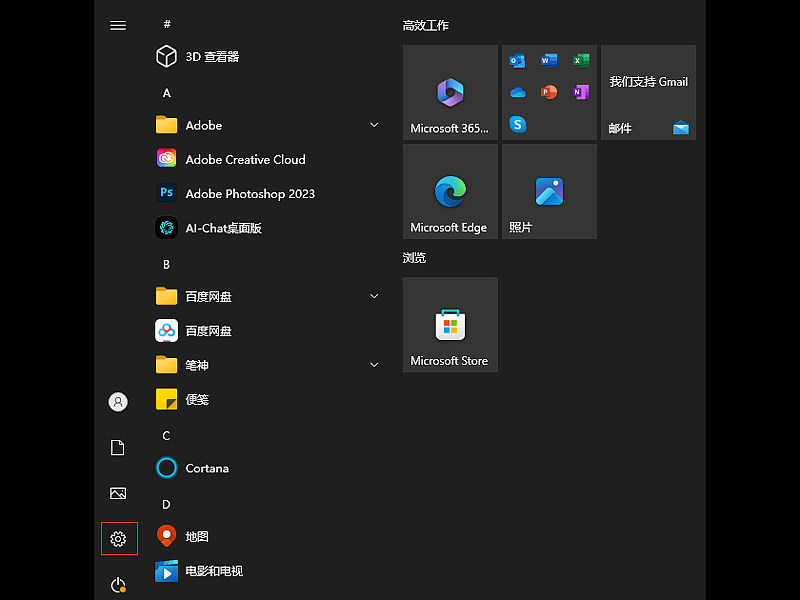Viewport: 800px width, 600px height.
Task: Click the Power button icon
Action: click(118, 585)
